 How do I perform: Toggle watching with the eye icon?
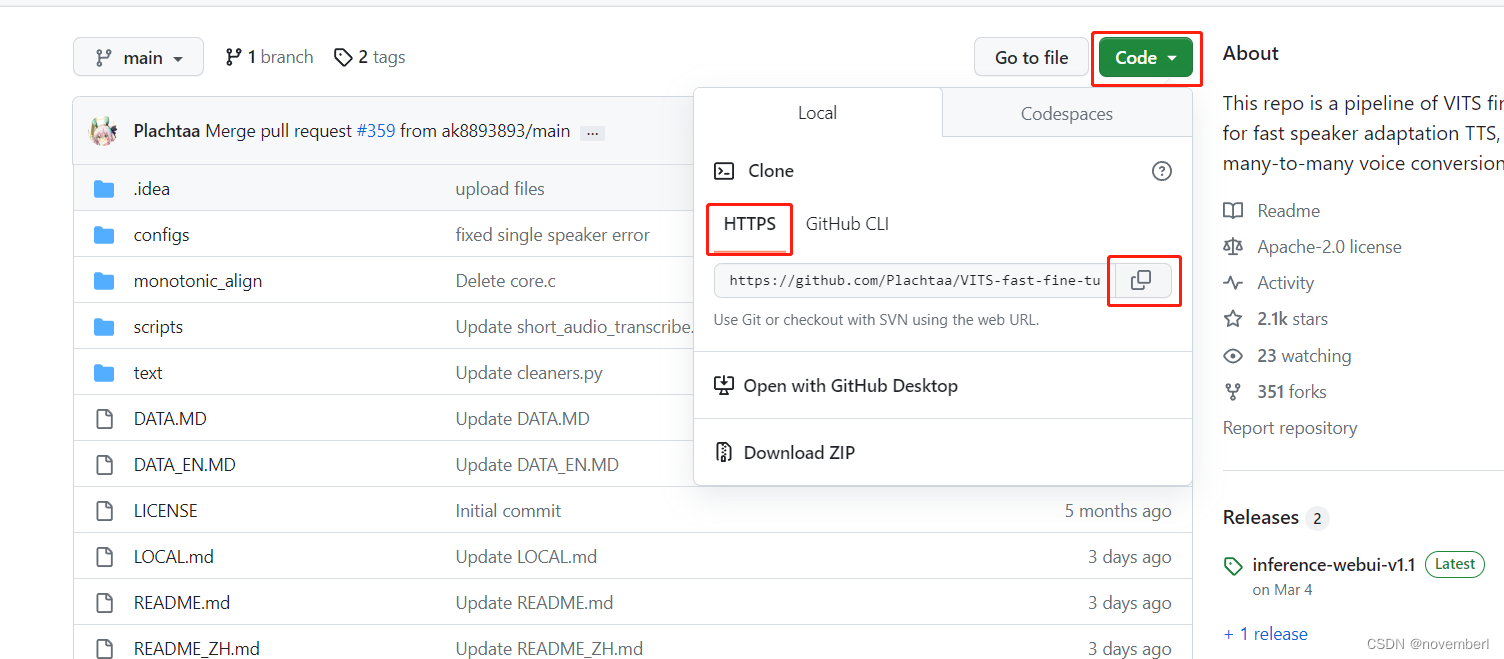1234,355
